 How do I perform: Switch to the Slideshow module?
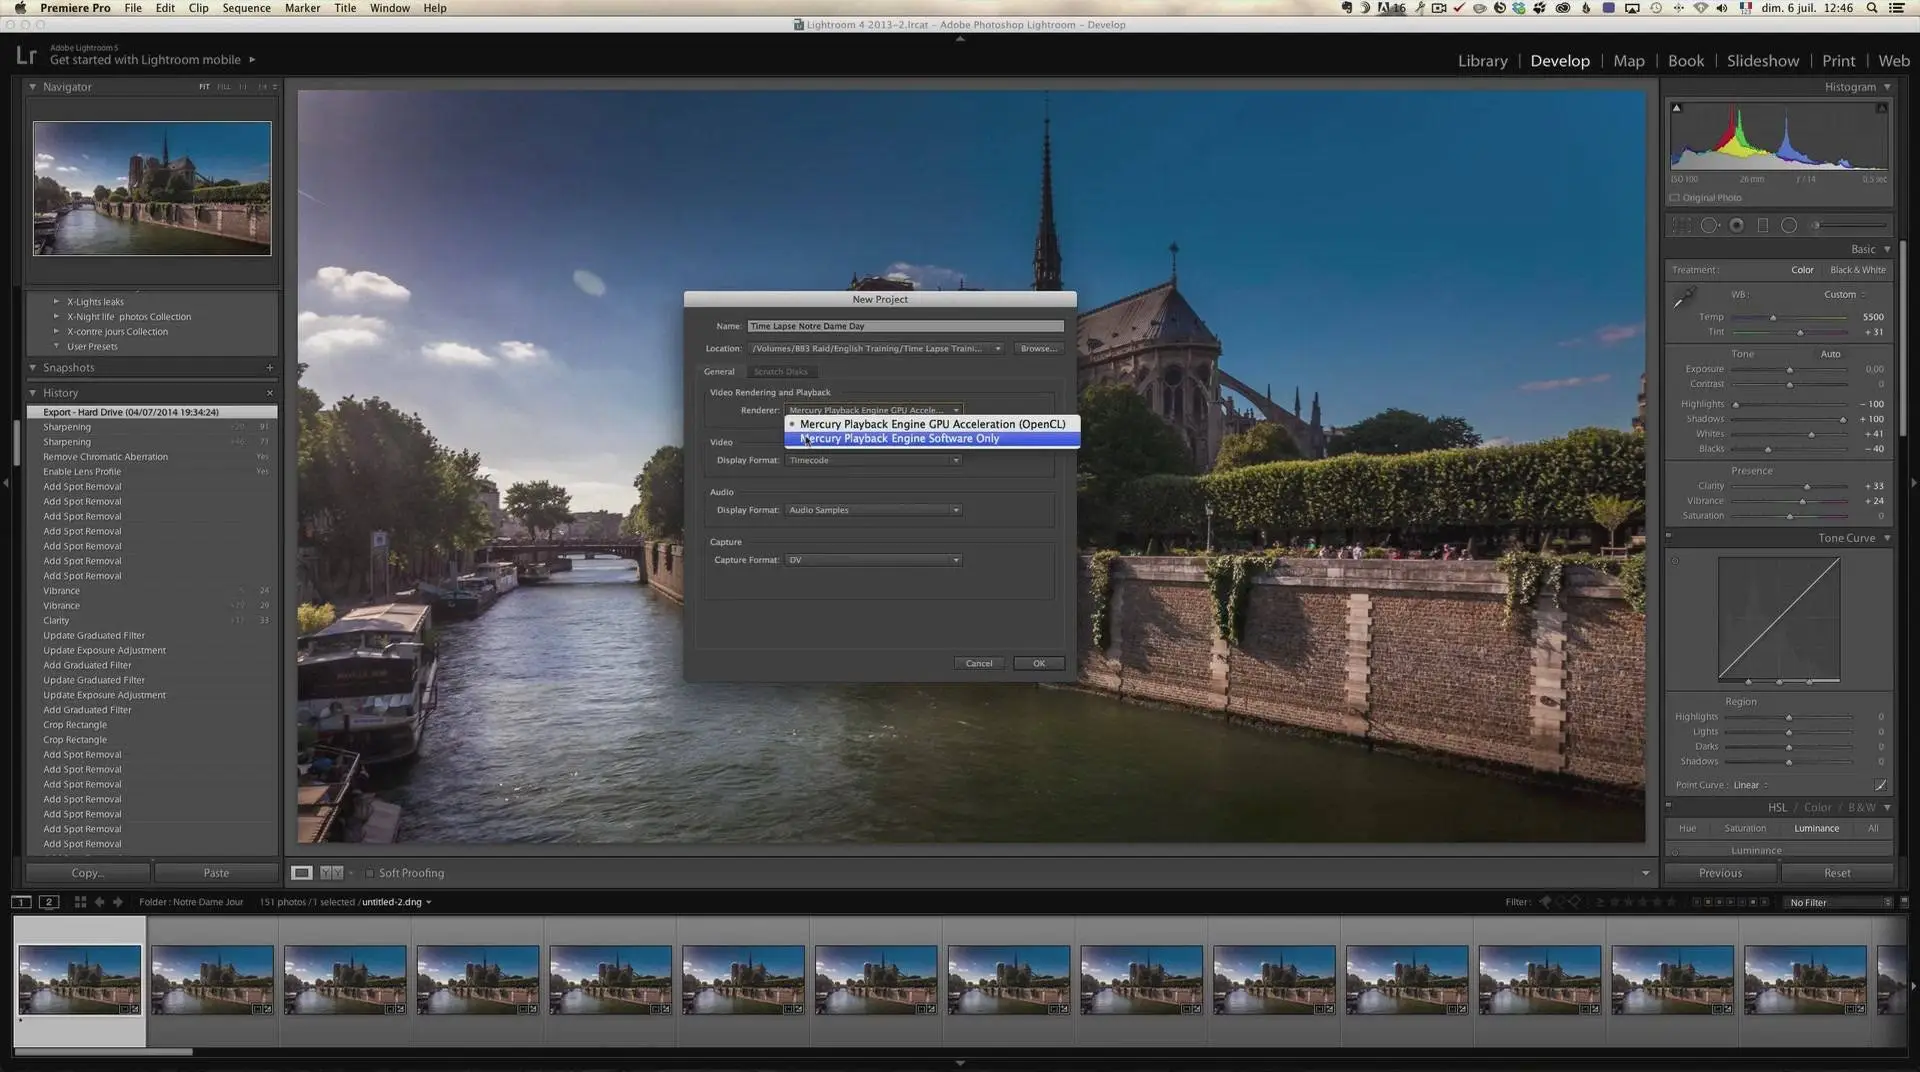[x=1762, y=61]
